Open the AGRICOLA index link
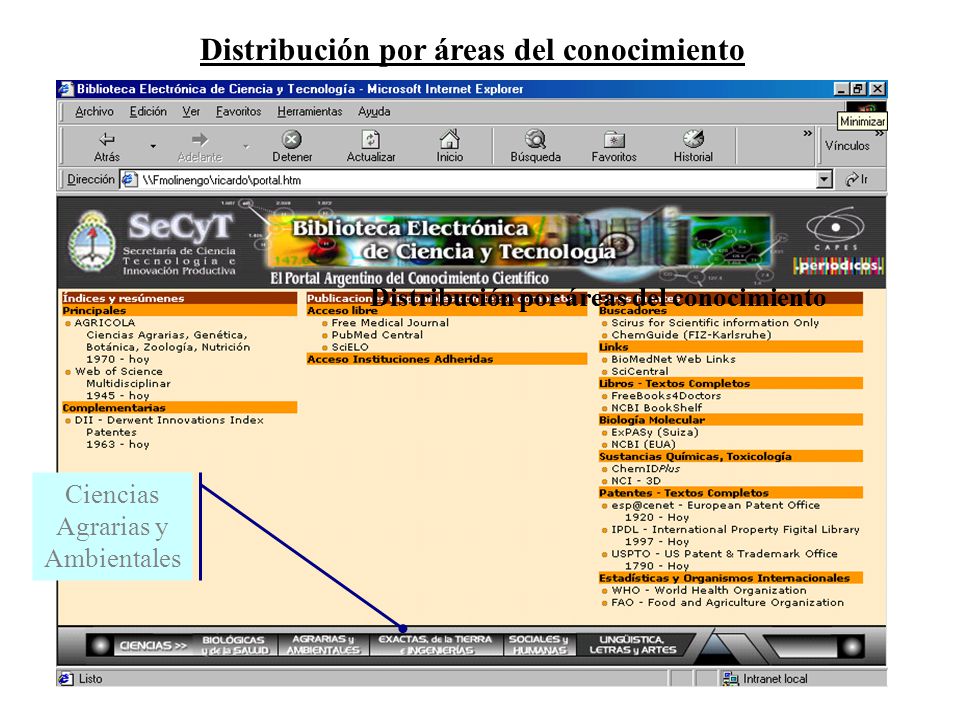 (105, 323)
